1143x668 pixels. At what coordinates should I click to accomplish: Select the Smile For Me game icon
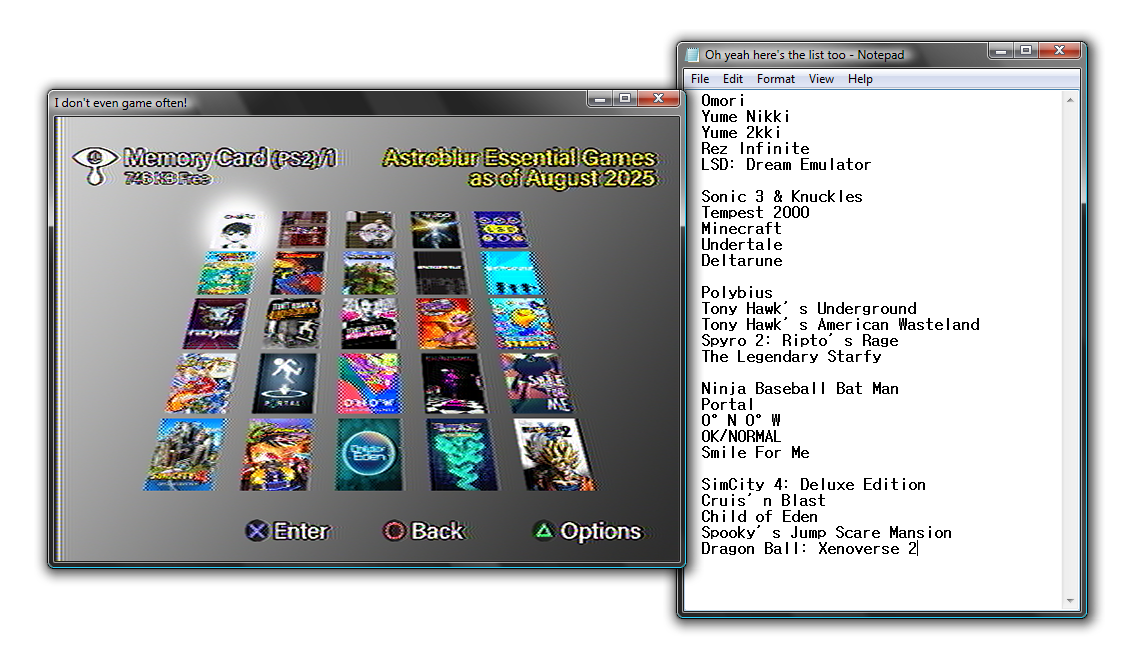coord(537,383)
